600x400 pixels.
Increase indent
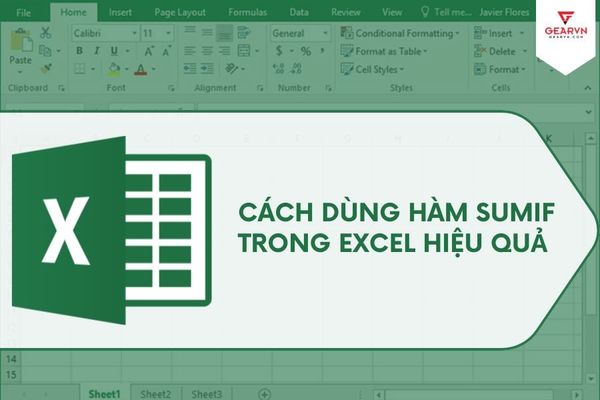click(x=207, y=69)
